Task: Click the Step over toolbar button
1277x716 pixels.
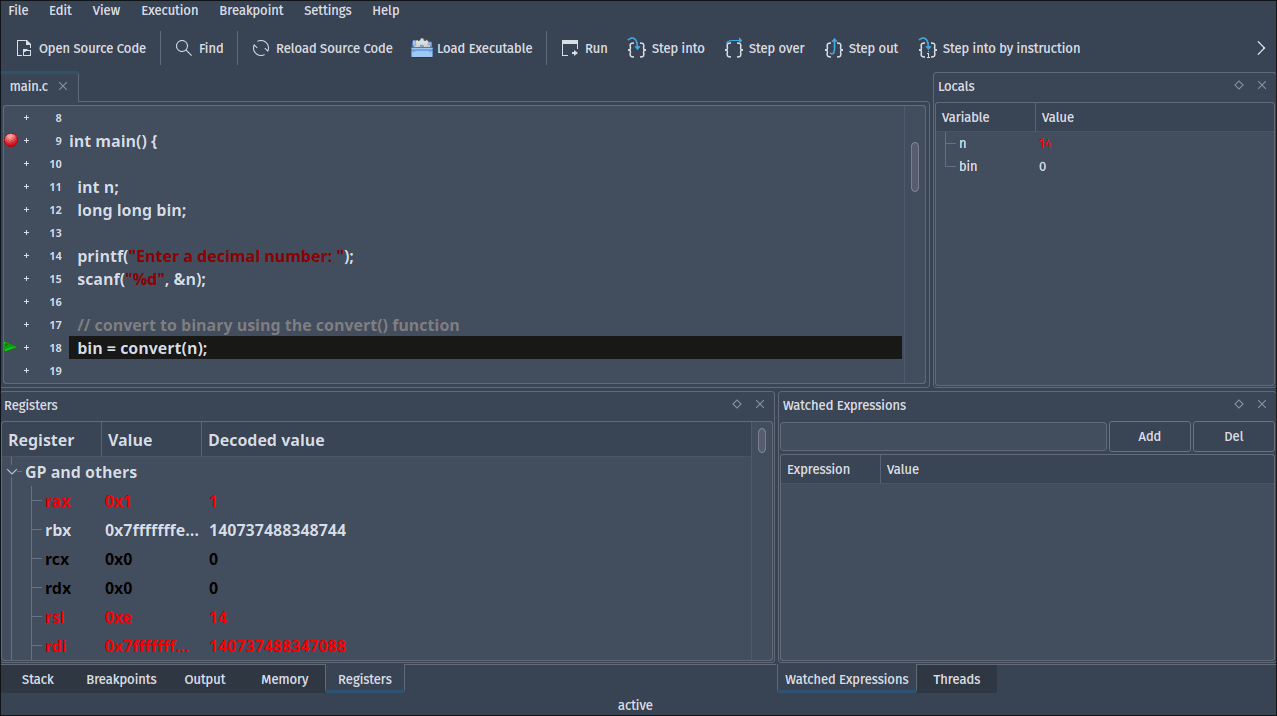Action: 765,48
